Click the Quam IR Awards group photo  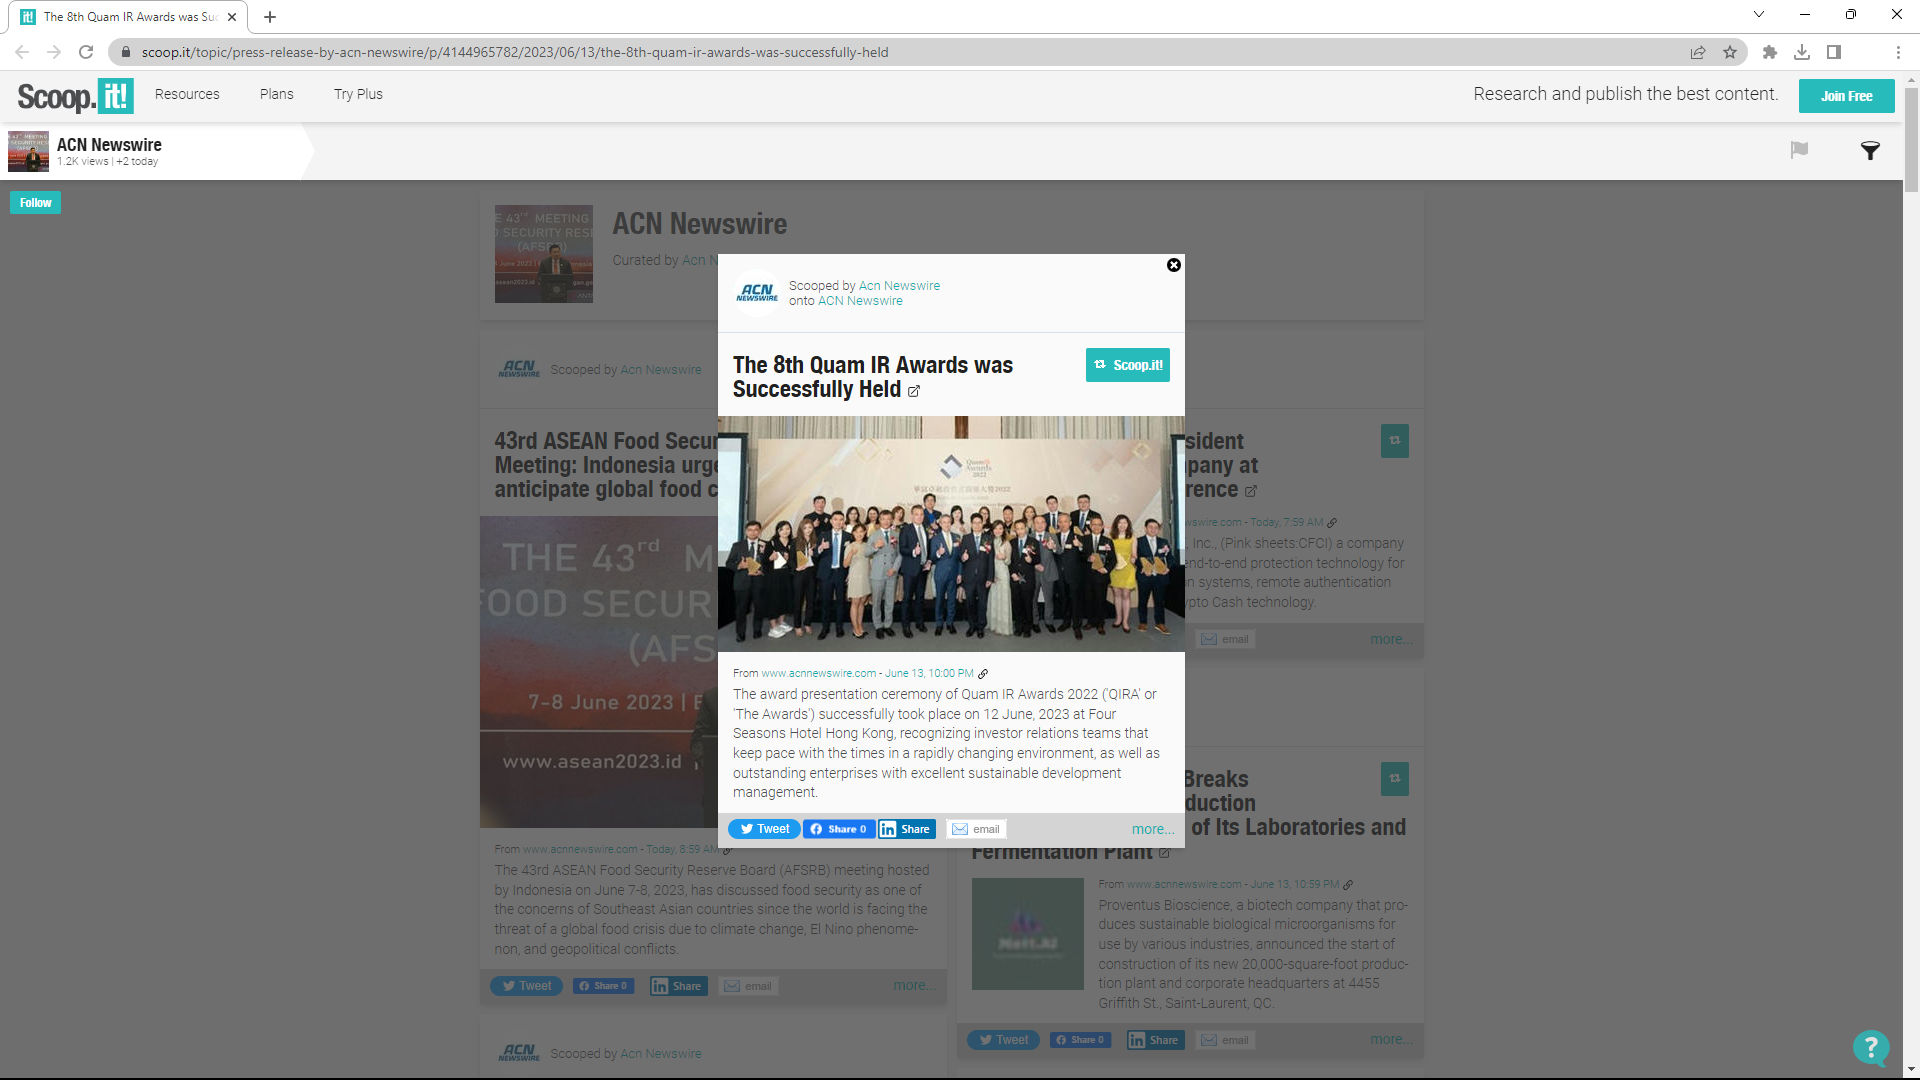pyautogui.click(x=951, y=534)
